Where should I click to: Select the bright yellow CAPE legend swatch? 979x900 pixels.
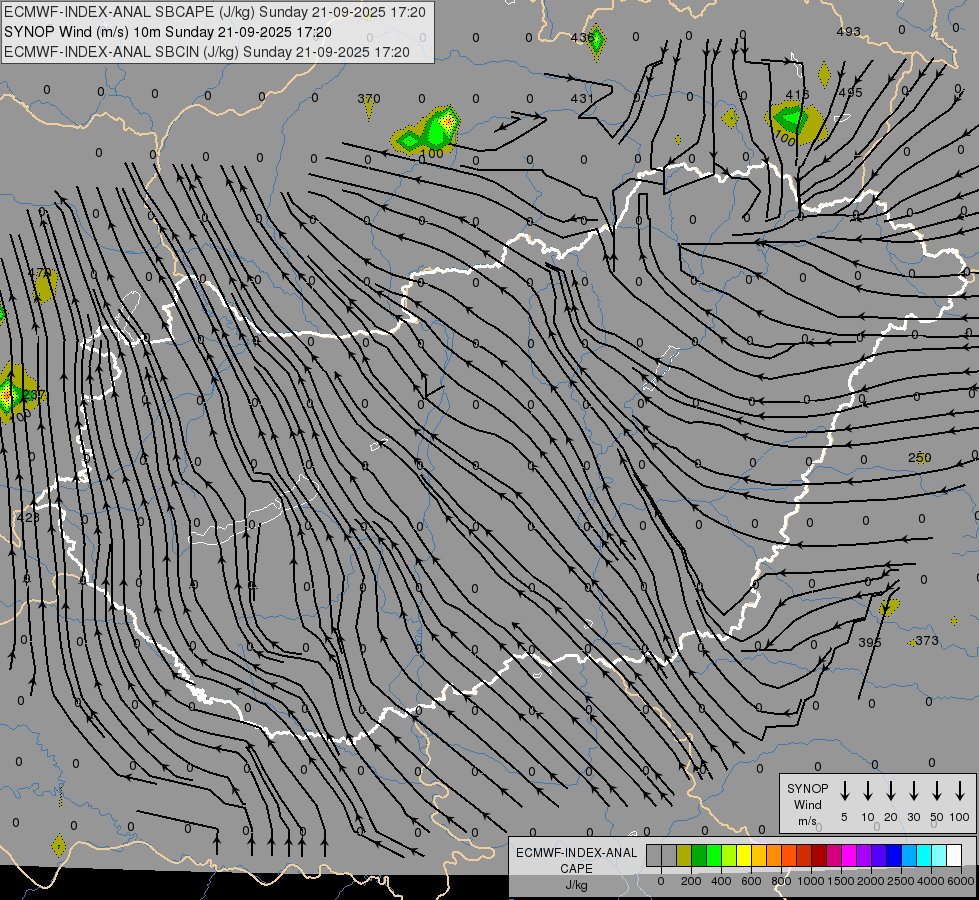pyautogui.click(x=744, y=856)
